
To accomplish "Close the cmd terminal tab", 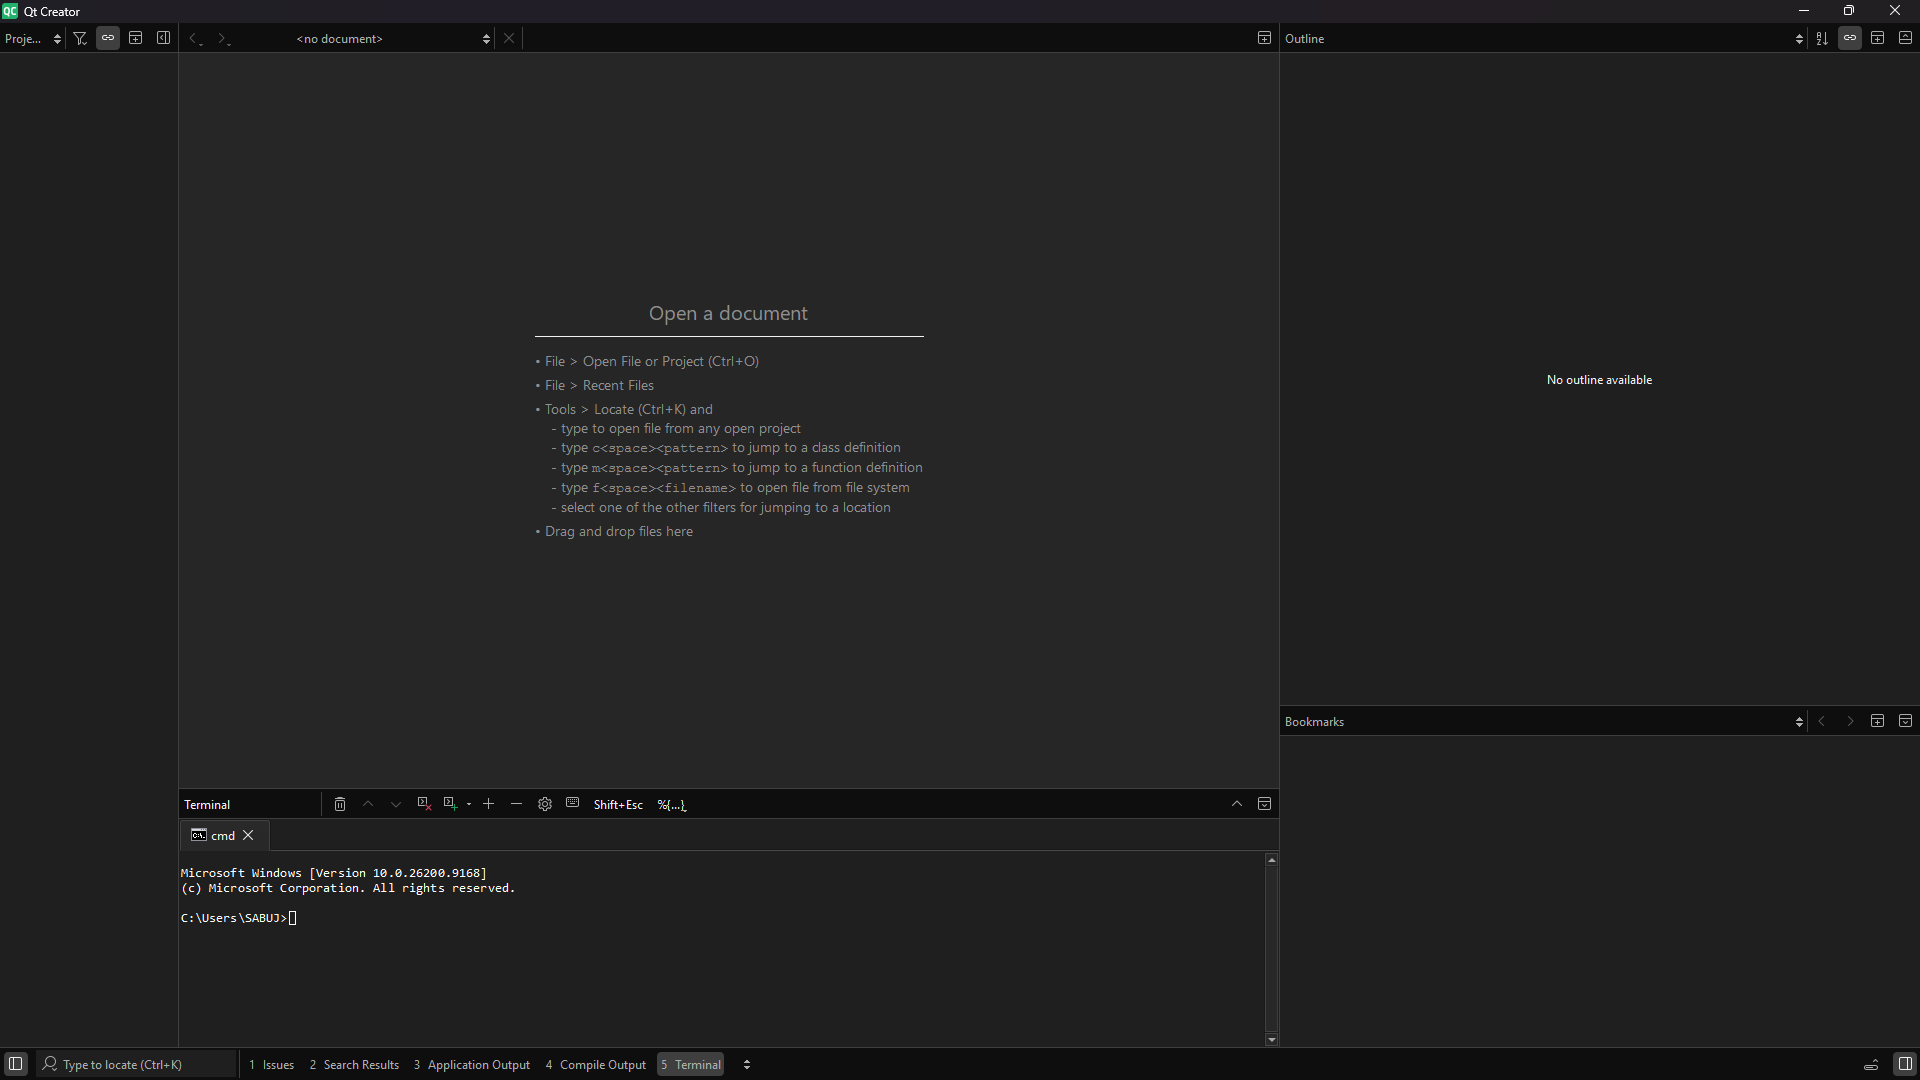I will (x=249, y=835).
